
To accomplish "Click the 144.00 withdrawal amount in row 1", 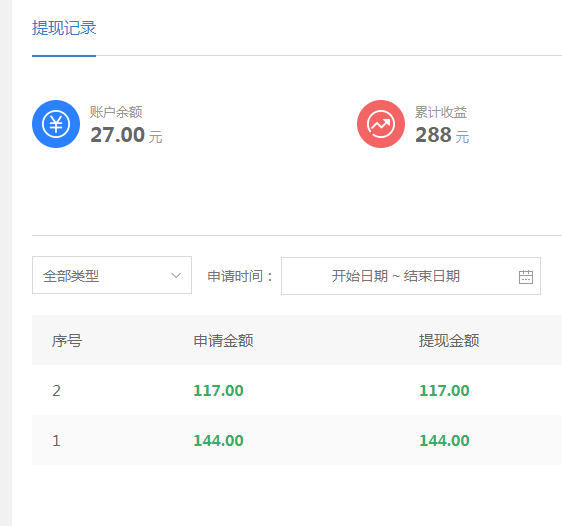I will pos(444,441).
